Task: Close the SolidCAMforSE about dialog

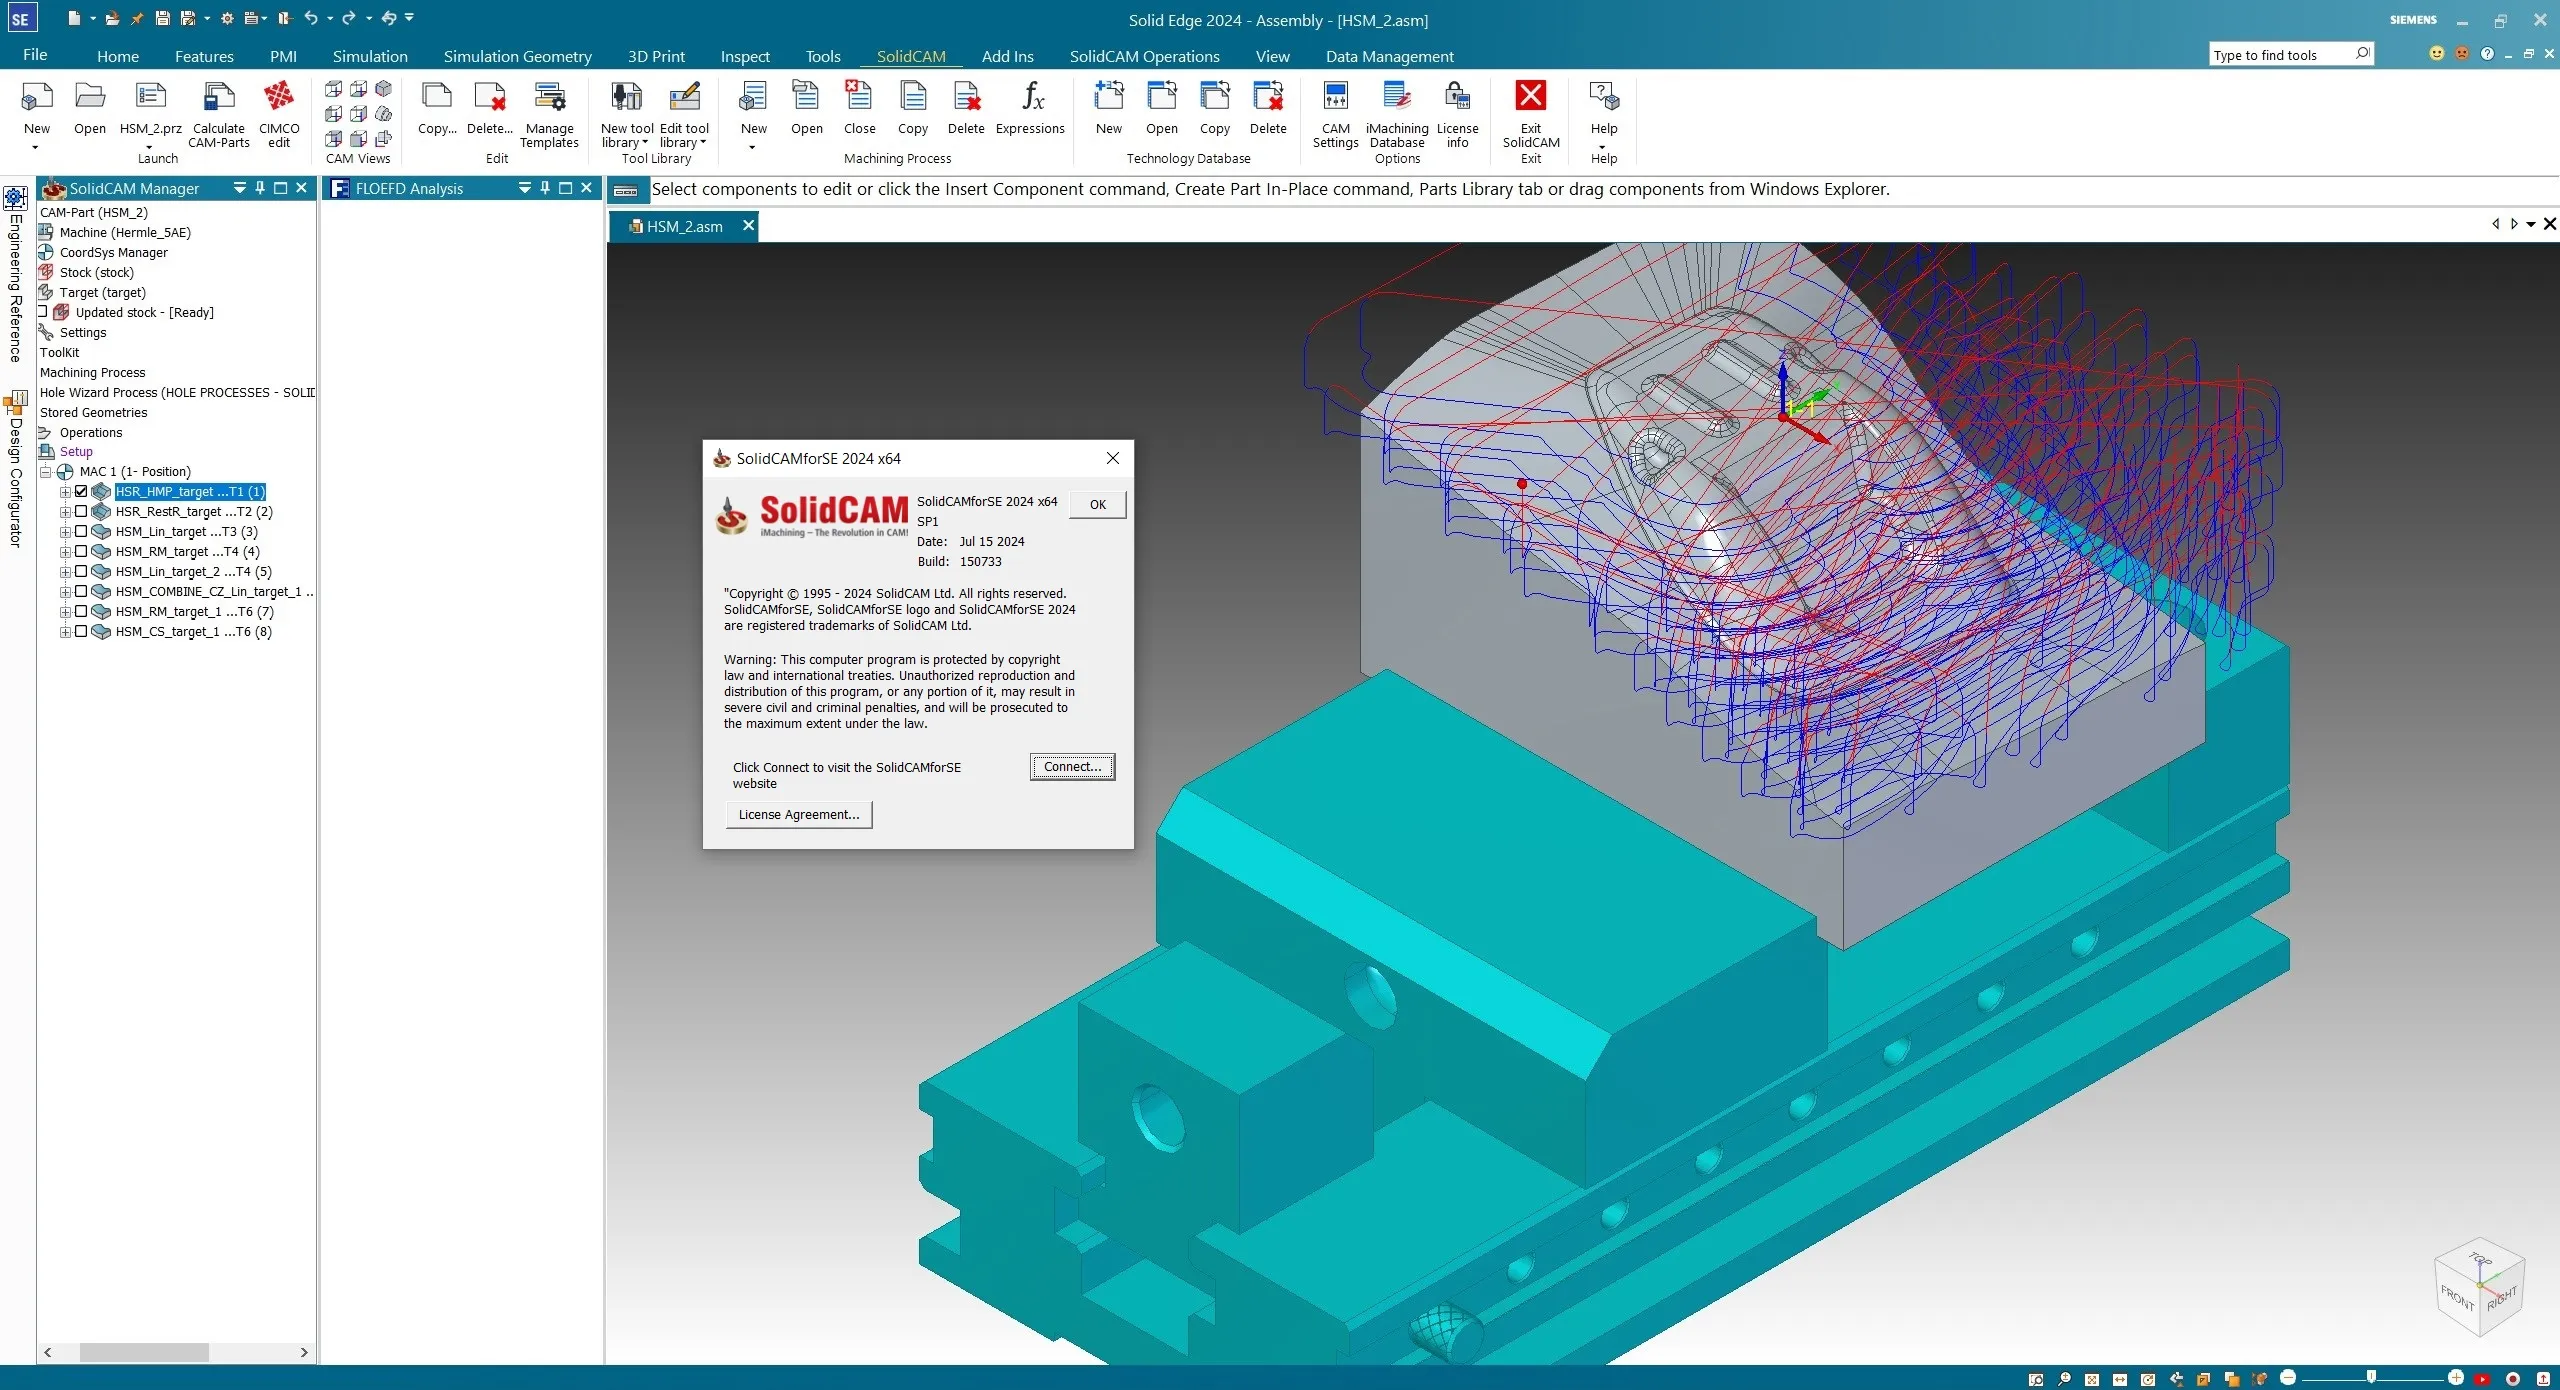Action: 1112,458
